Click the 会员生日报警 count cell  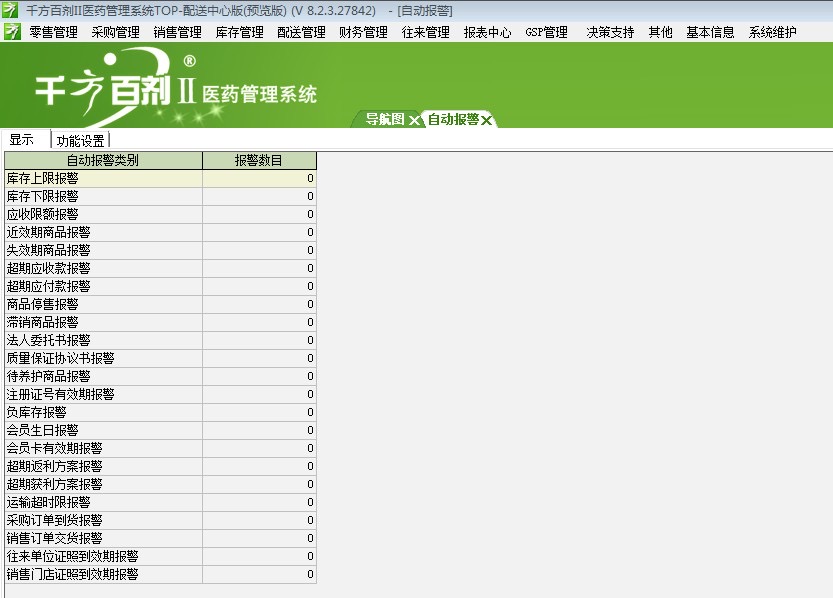[x=260, y=430]
